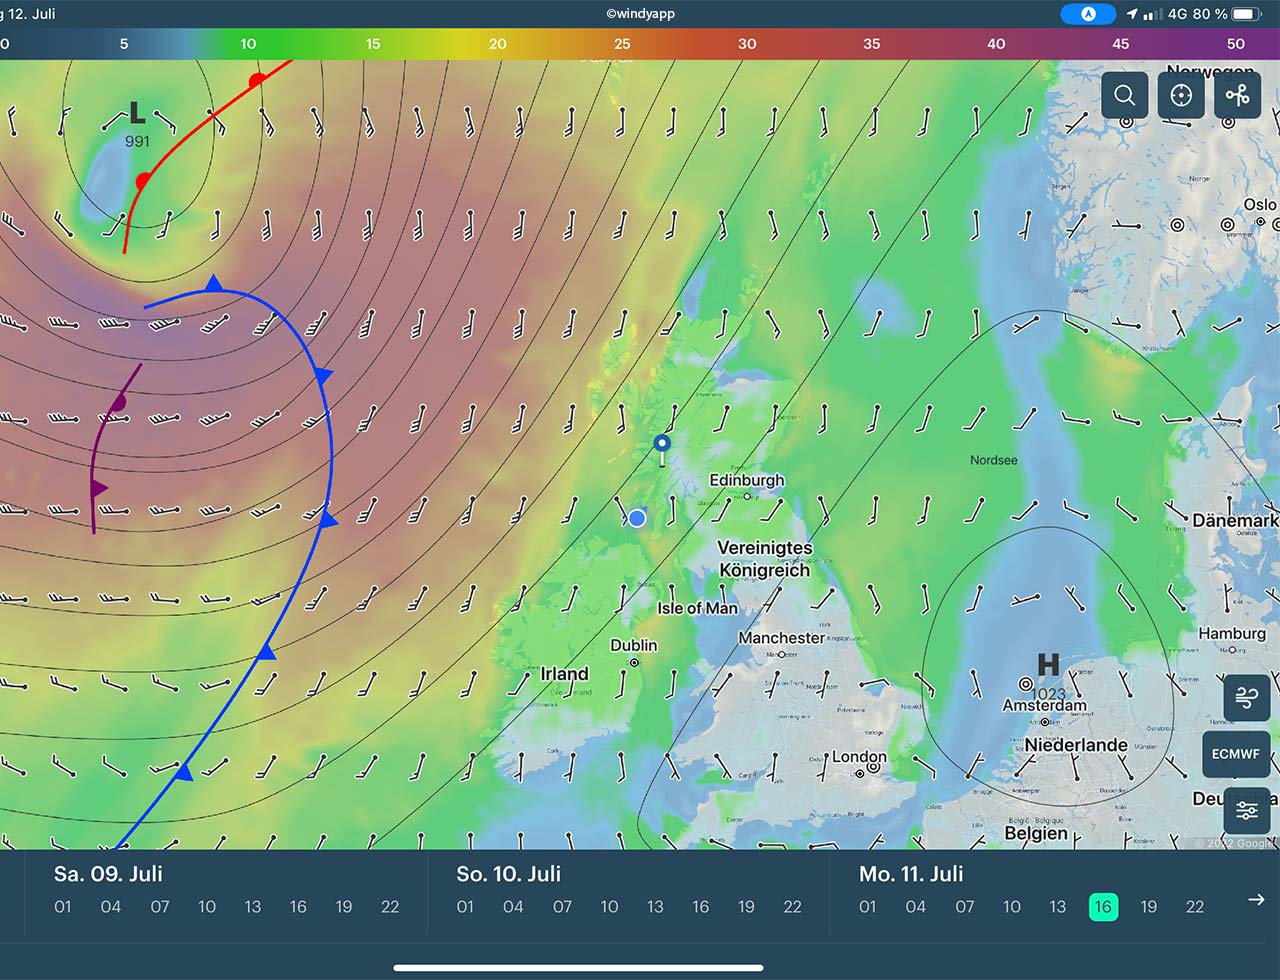Tap the Irland country label
The height and width of the screenshot is (980, 1280).
565,674
